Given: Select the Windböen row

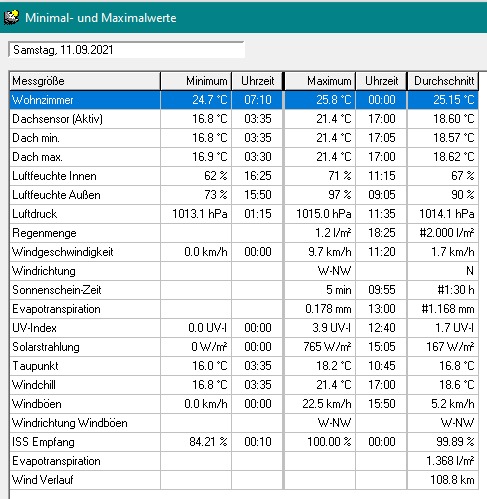Looking at the screenshot, I should [x=244, y=404].
